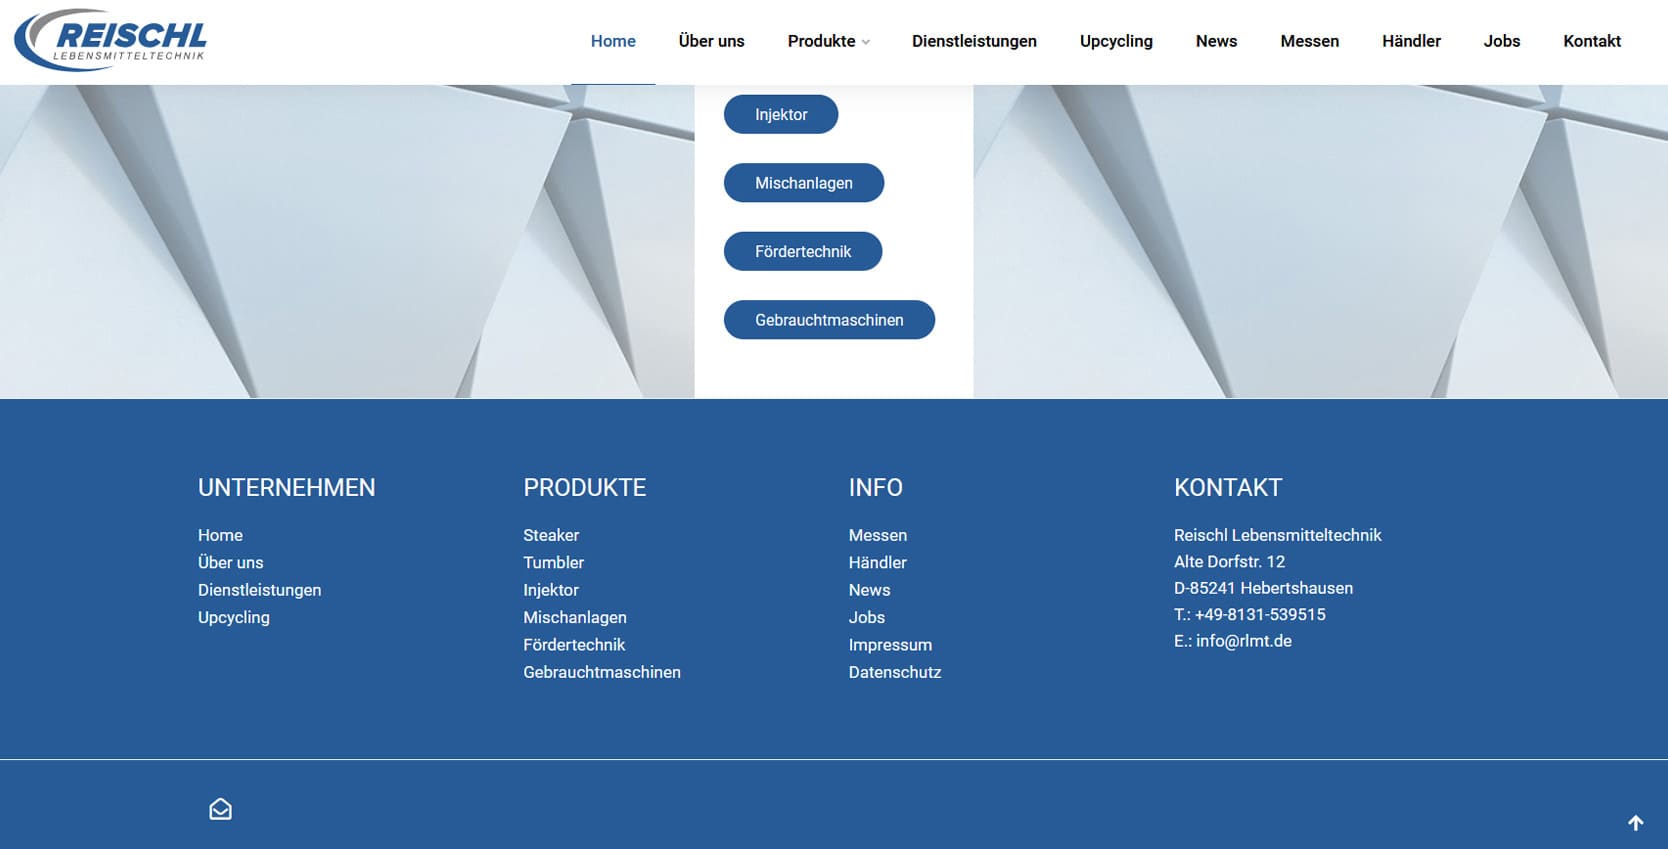Viewport: 1668px width, 849px height.
Task: Select Jobs in the top navigation
Action: 1501,41
